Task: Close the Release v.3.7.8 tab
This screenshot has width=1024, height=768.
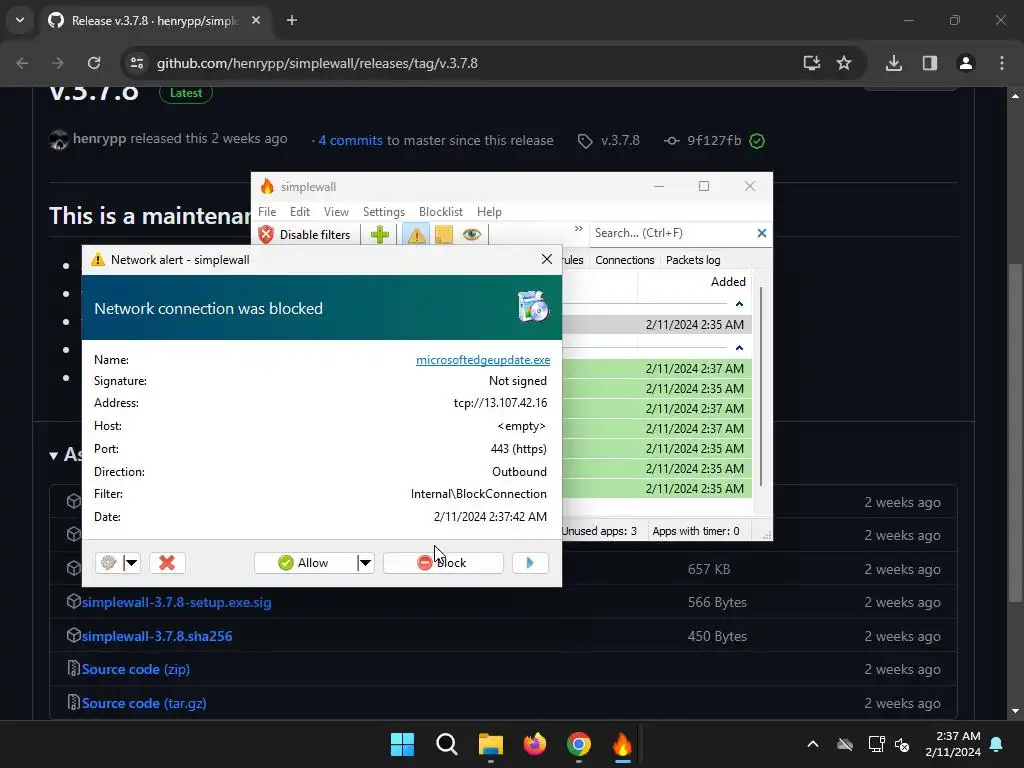Action: [x=256, y=20]
